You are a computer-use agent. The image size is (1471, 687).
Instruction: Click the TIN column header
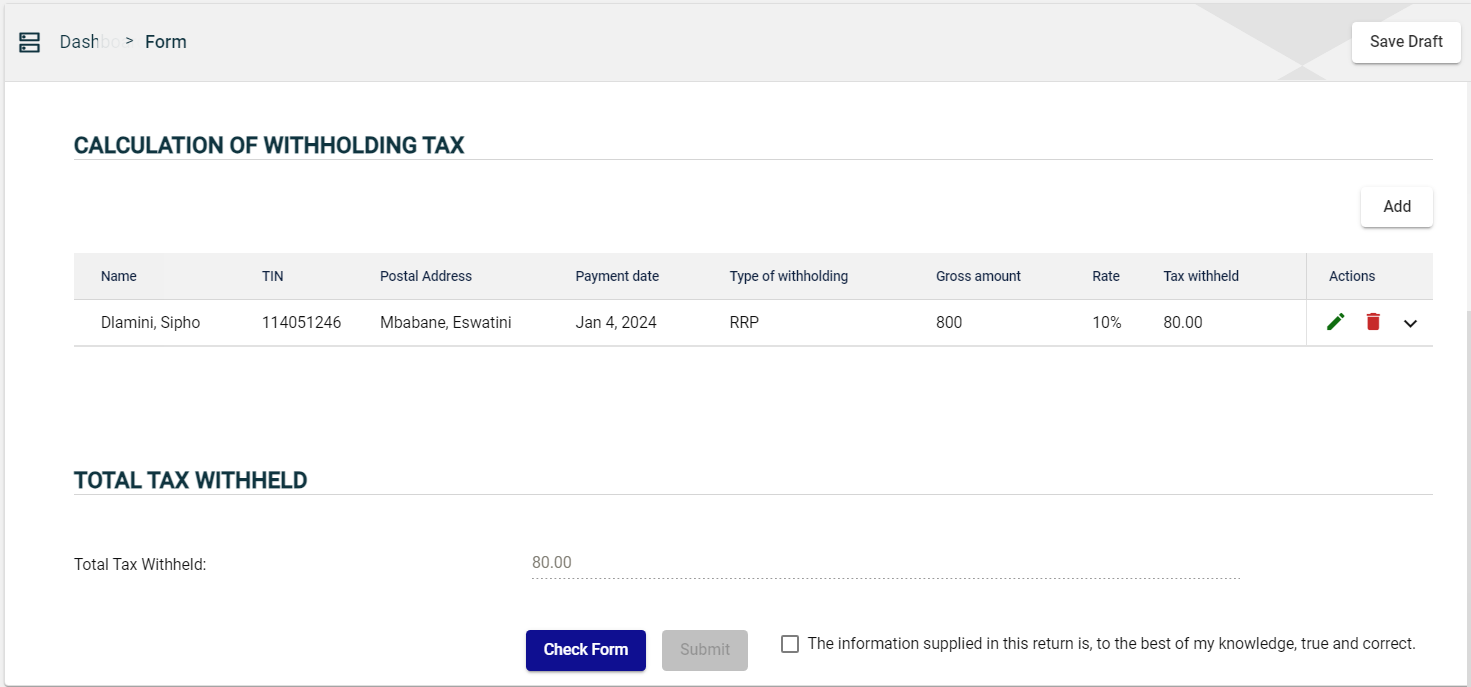(273, 276)
